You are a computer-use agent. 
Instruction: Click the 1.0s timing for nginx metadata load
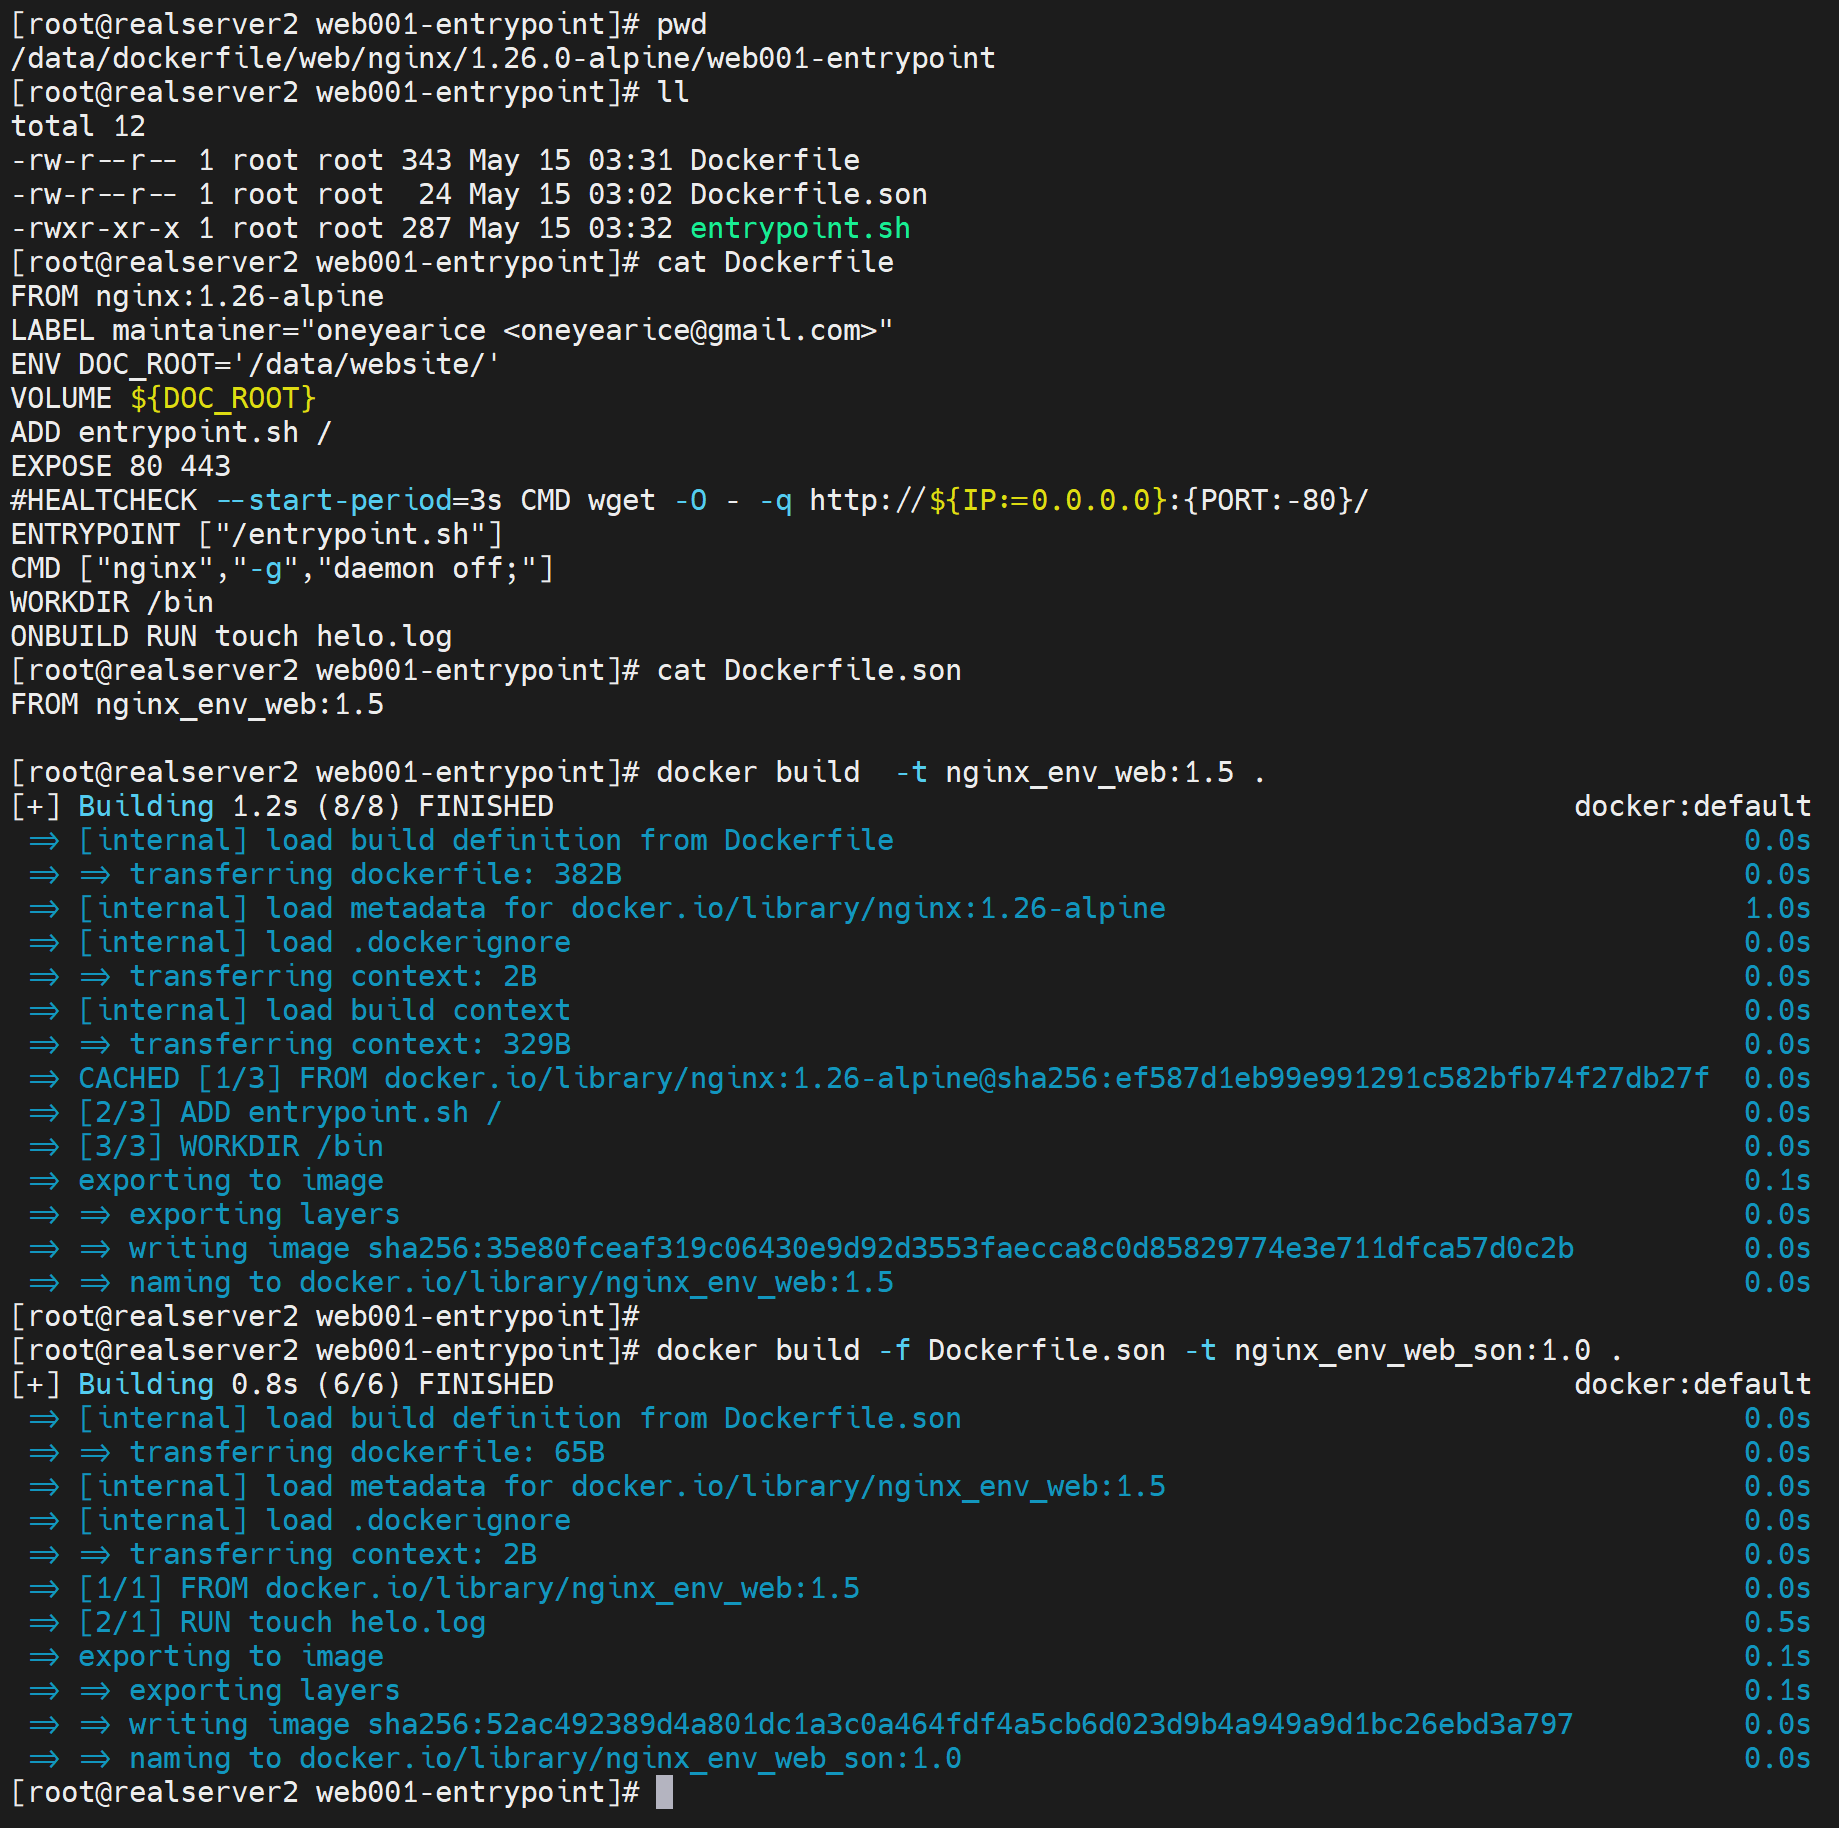pos(1776,908)
